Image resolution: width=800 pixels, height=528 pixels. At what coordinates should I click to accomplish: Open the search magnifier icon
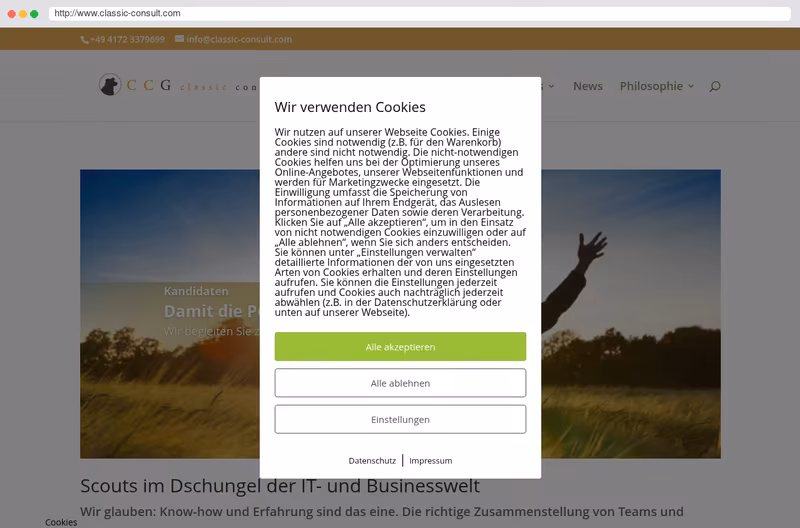715,86
